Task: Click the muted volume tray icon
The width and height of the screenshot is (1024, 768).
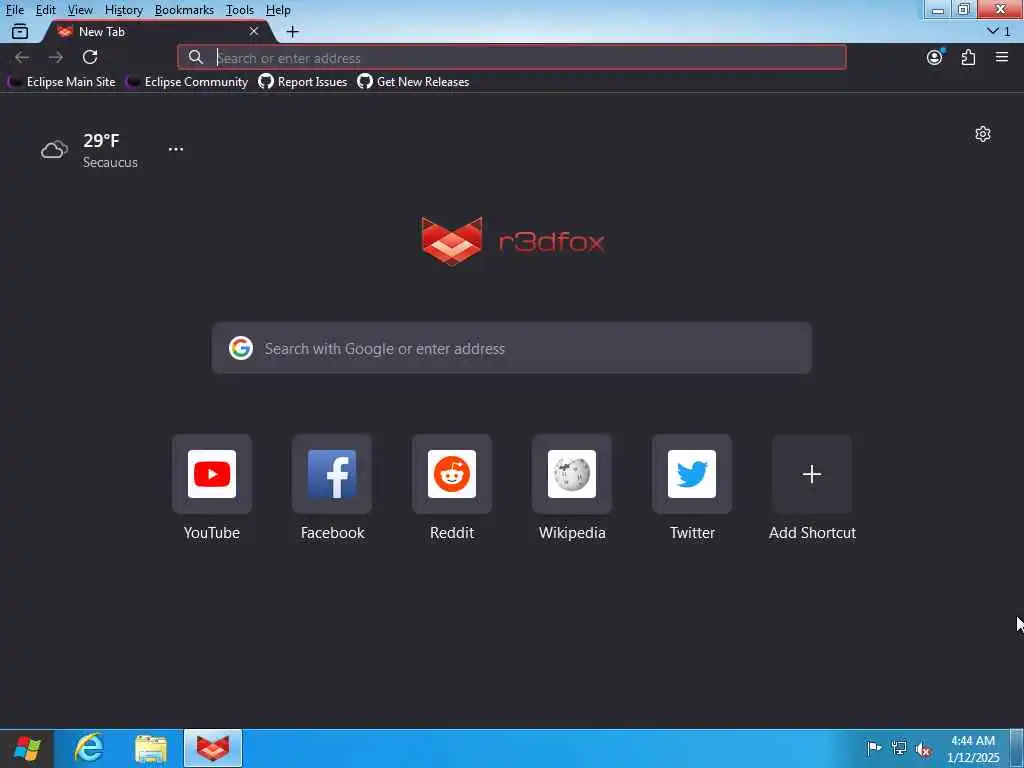Action: (x=923, y=749)
